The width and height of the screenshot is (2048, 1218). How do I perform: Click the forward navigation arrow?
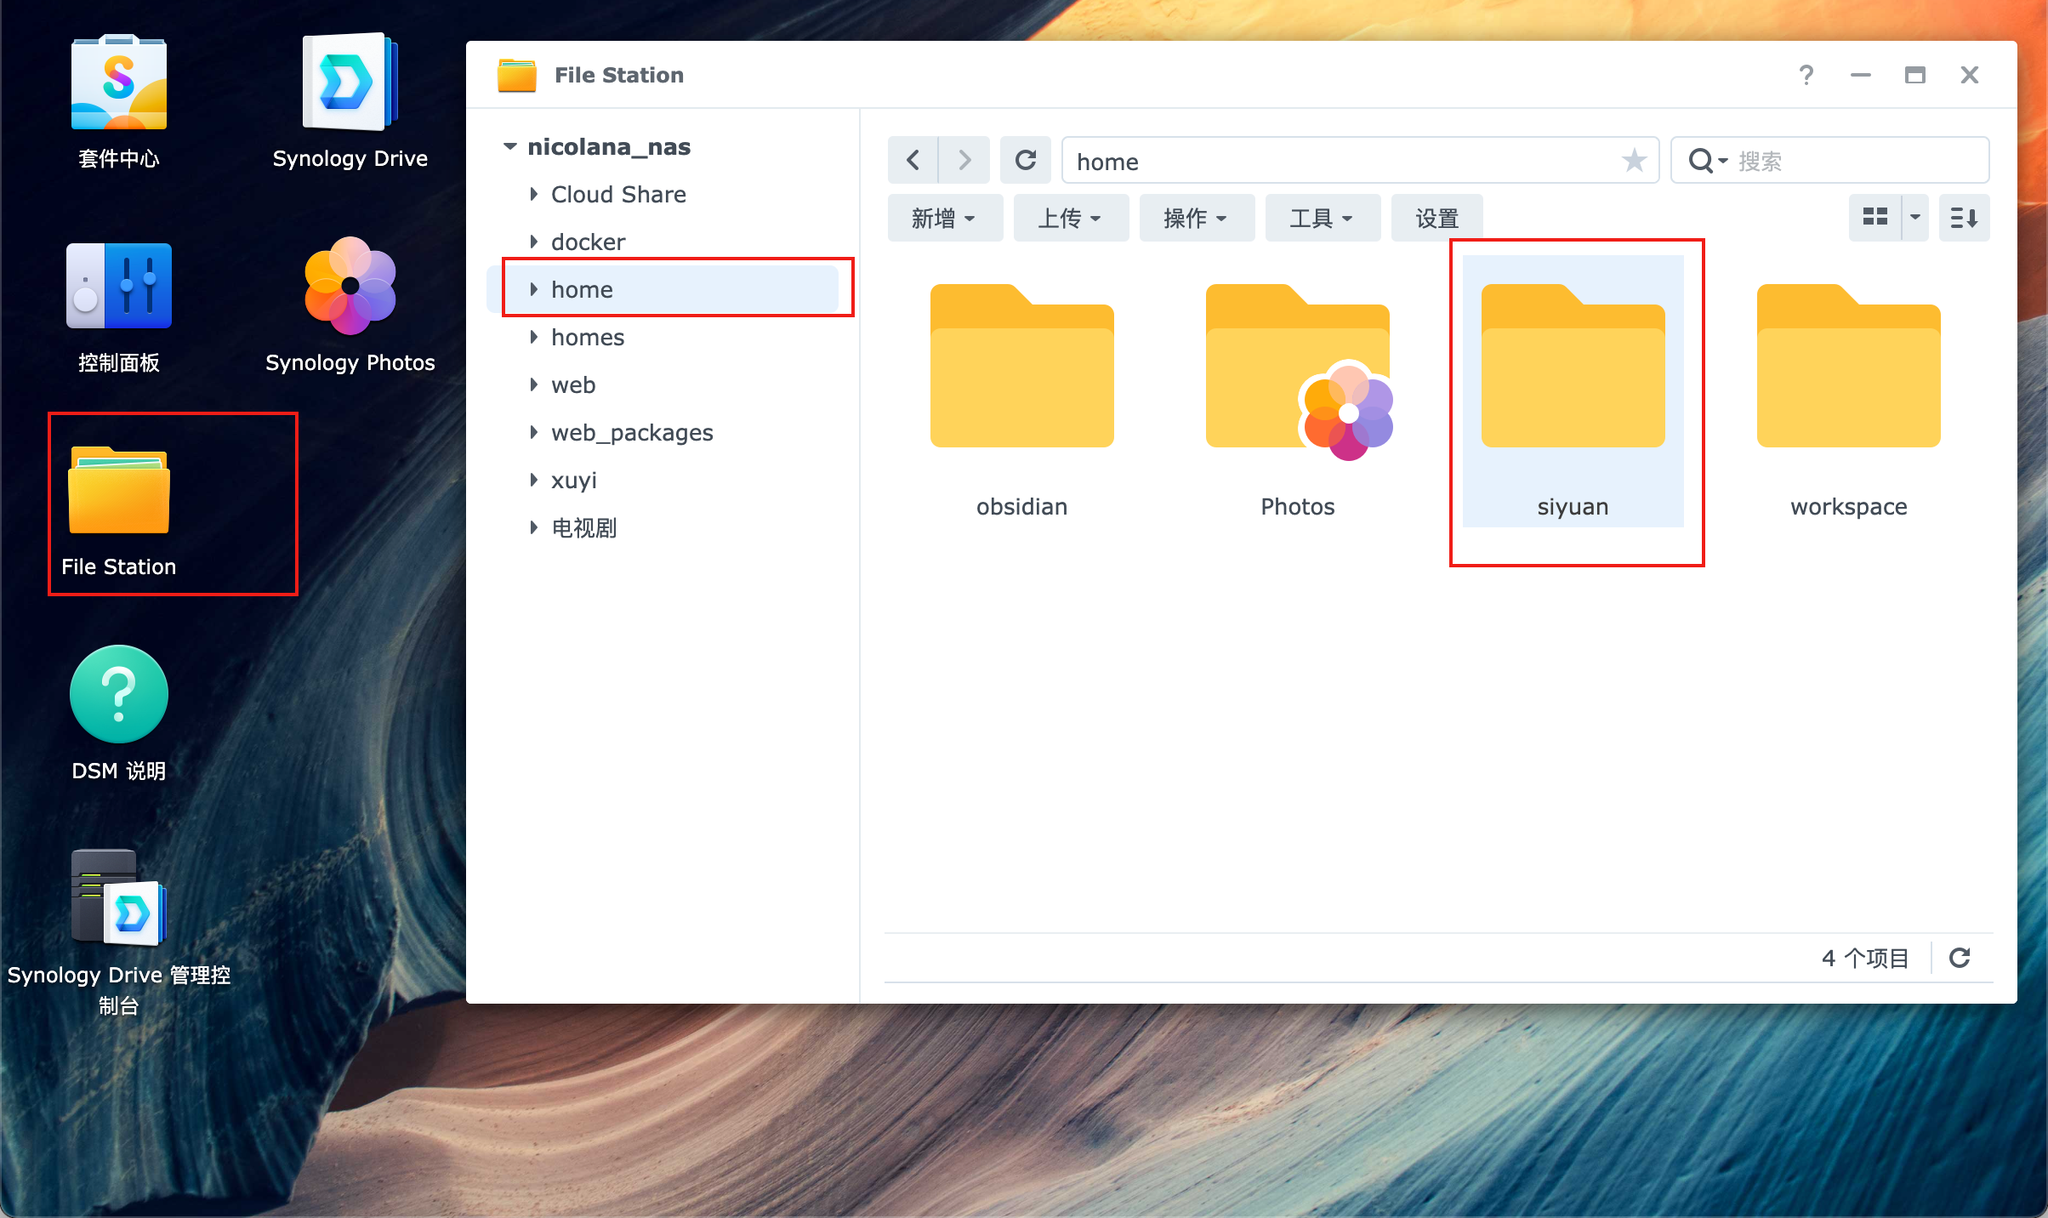964,160
